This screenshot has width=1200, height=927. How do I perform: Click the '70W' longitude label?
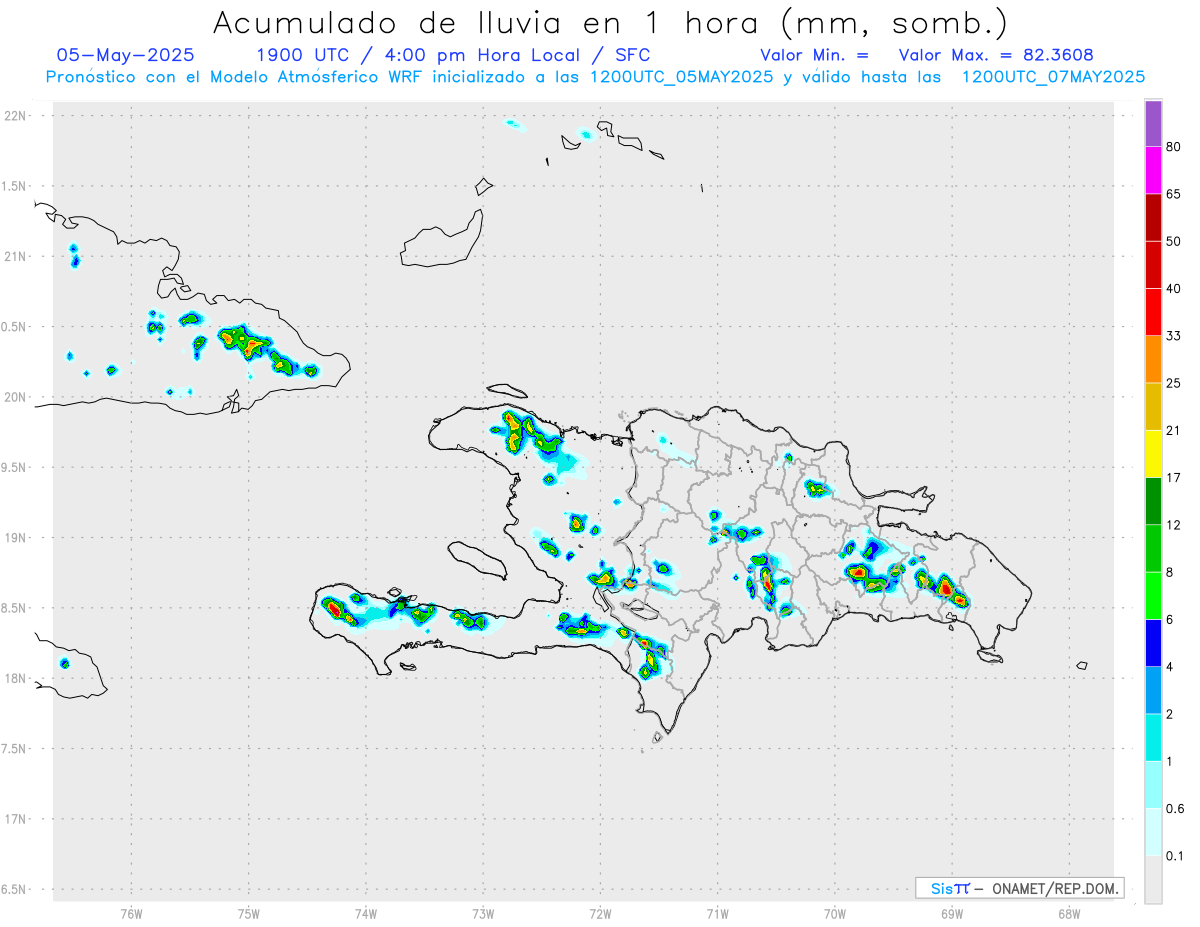[x=835, y=913]
